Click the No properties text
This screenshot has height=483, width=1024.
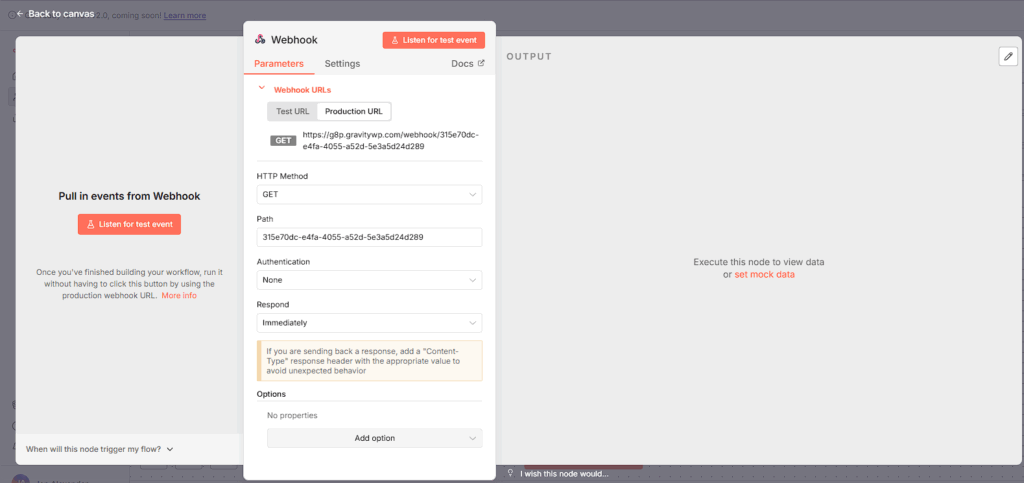click(292, 415)
